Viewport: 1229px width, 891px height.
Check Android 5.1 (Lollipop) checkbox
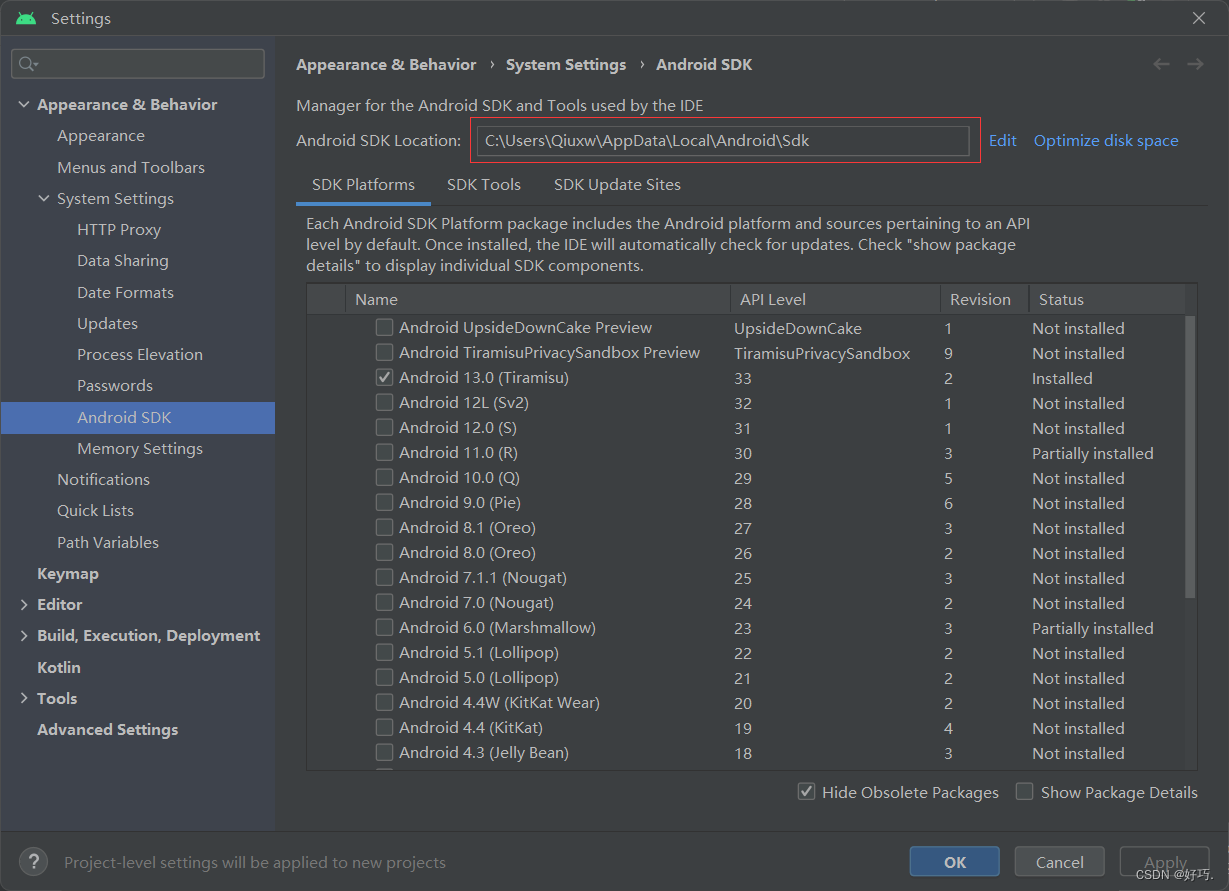pyautogui.click(x=384, y=652)
